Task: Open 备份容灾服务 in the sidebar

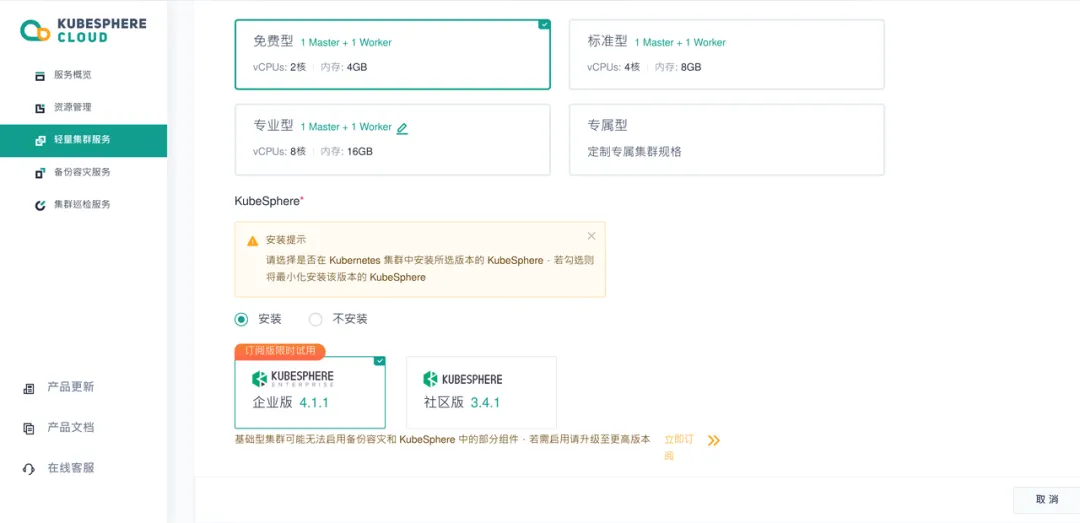Action: tap(83, 172)
